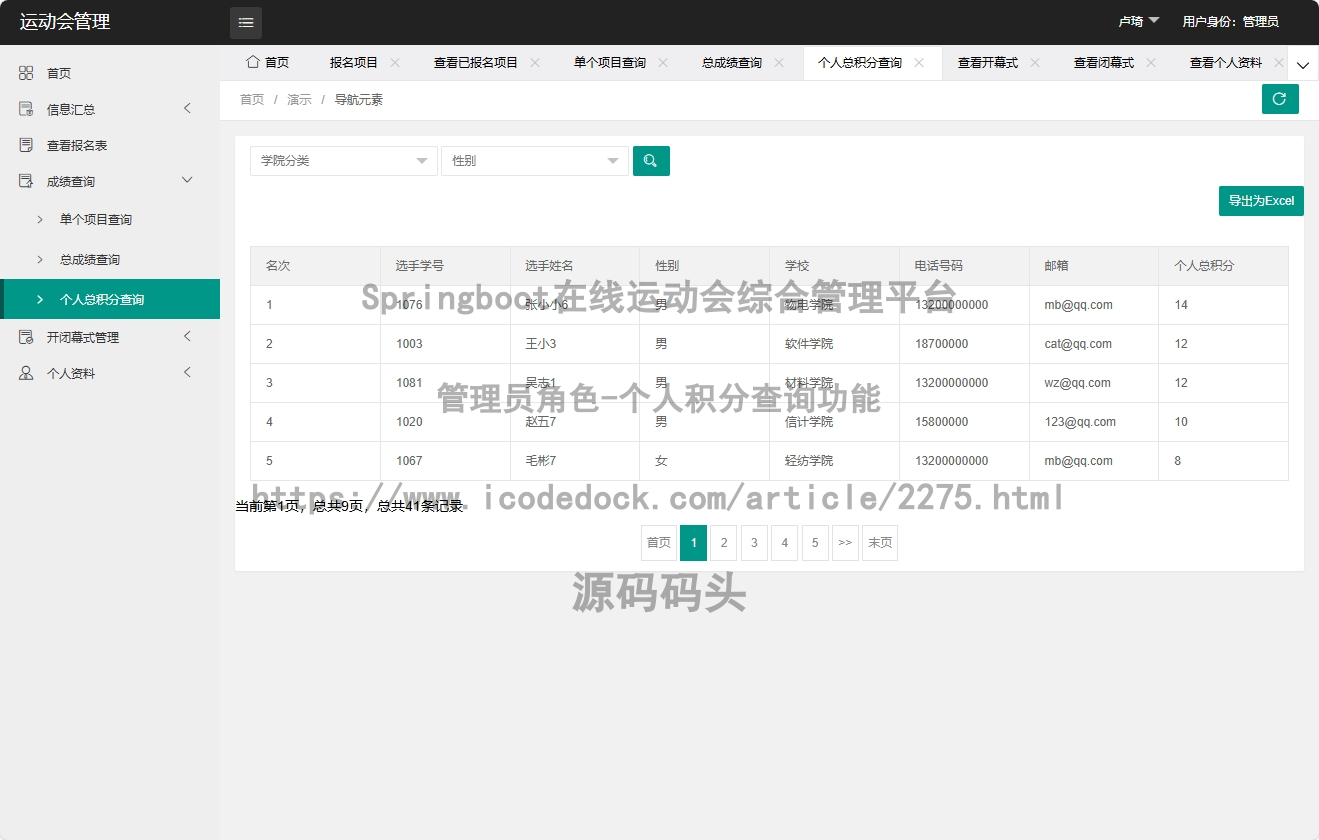Switch to the 查看已报名项目 tab
The image size is (1319, 840).
tap(476, 62)
